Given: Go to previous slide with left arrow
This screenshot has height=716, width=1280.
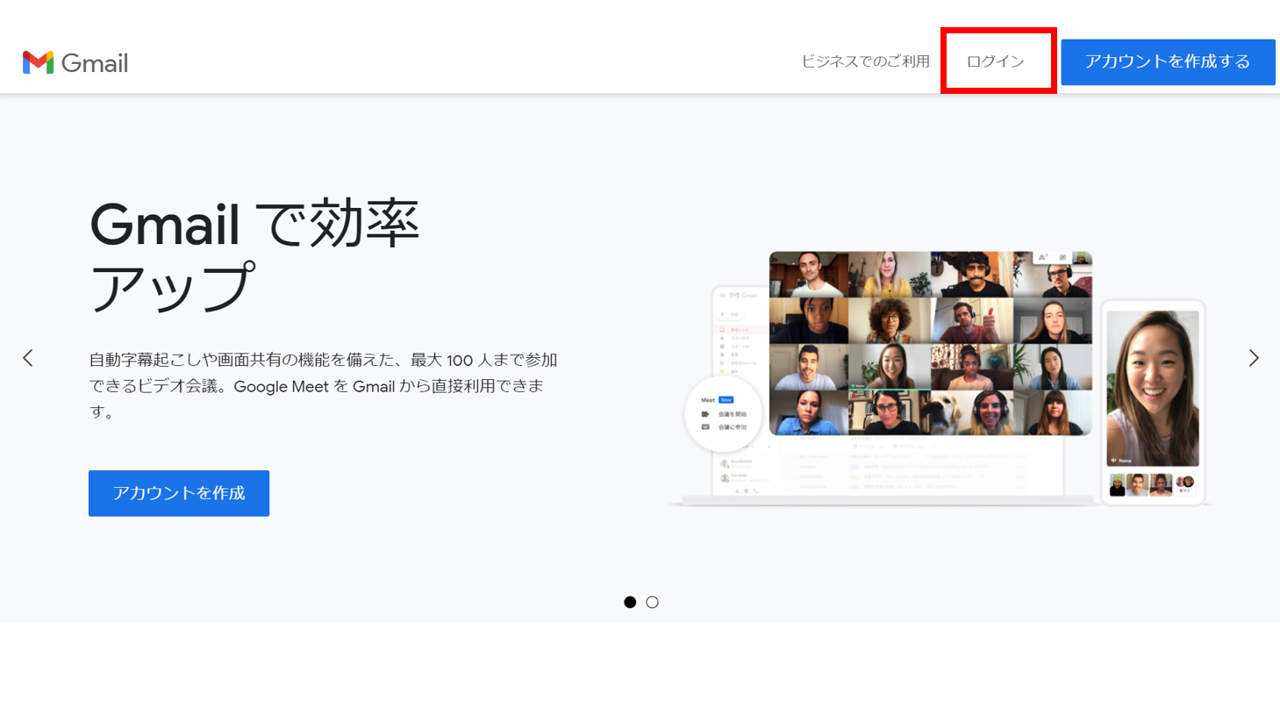Looking at the screenshot, I should pyautogui.click(x=28, y=358).
